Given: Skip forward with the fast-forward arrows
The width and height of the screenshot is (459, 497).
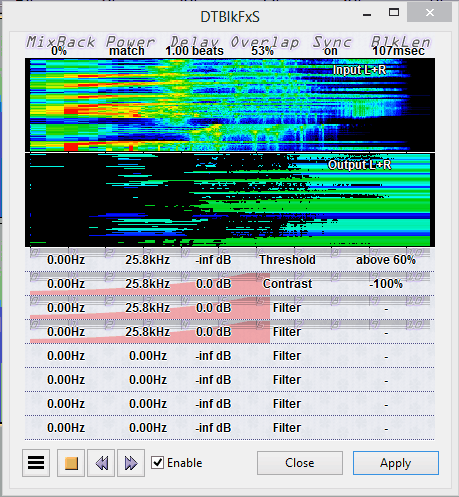Looking at the screenshot, I should [x=131, y=463].
